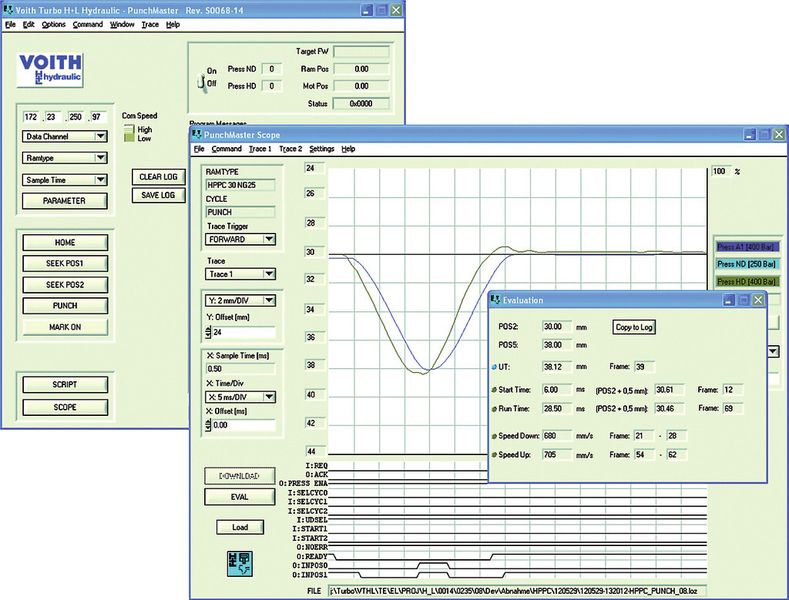This screenshot has width=789, height=600.
Task: Click the X Offset up/down stepper
Action: (x=208, y=425)
